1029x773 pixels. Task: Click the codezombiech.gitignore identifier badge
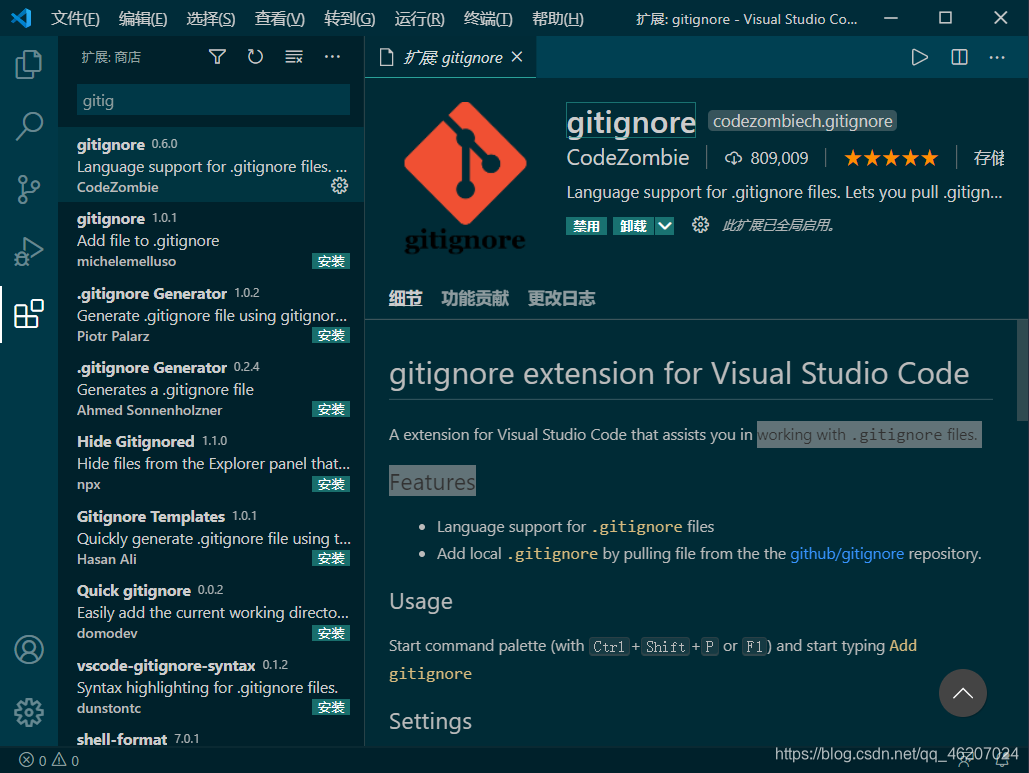pos(803,121)
